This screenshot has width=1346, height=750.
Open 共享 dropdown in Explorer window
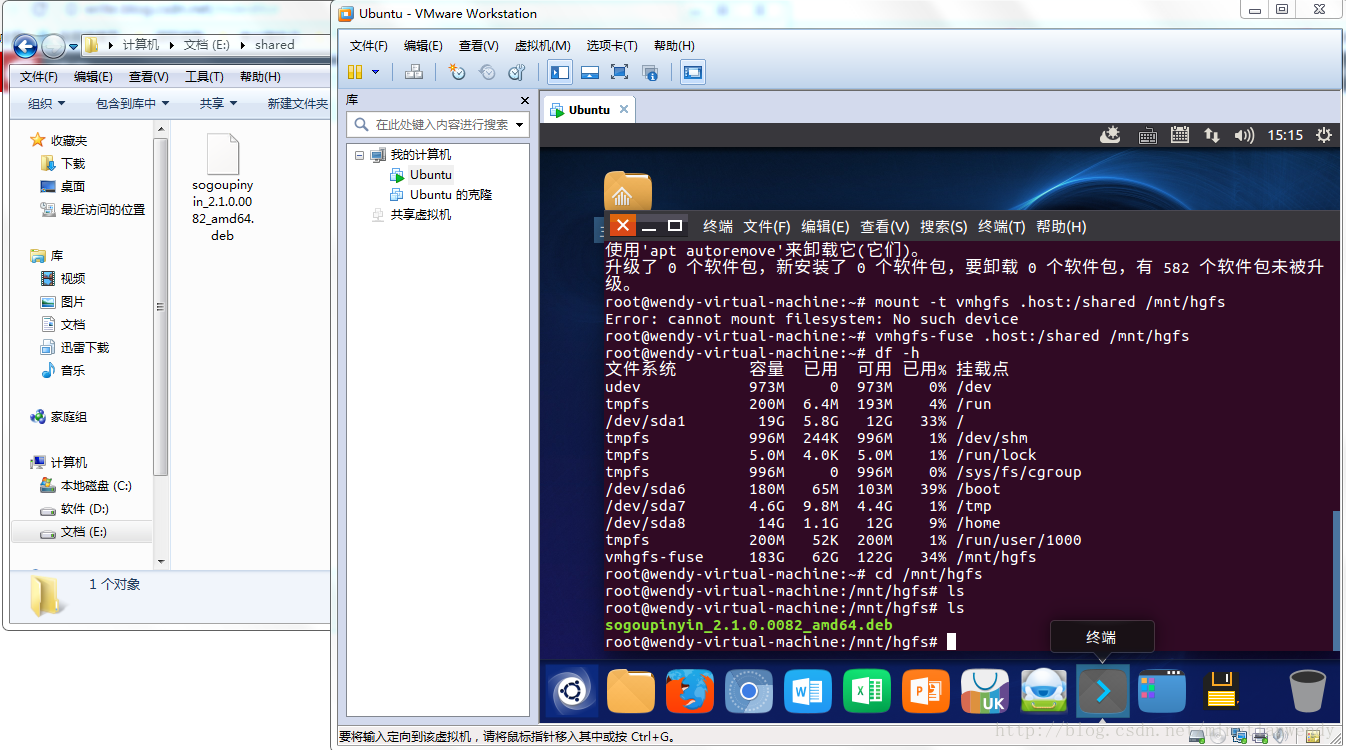[x=218, y=103]
